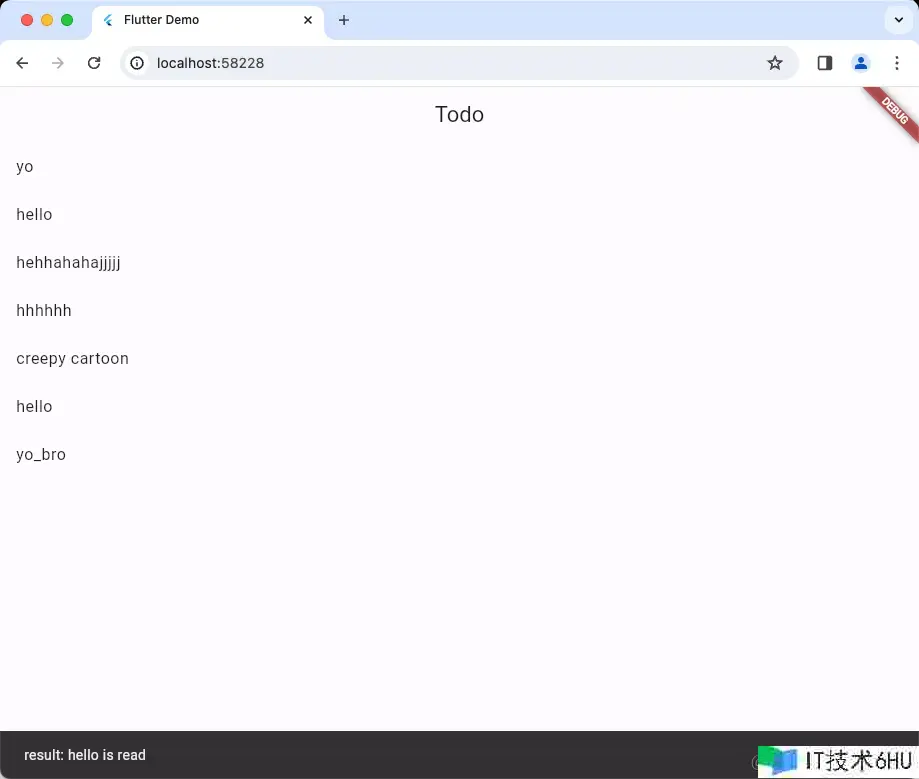Select the 'yo' todo item
Screen dimensions: 919x779
coord(459,166)
